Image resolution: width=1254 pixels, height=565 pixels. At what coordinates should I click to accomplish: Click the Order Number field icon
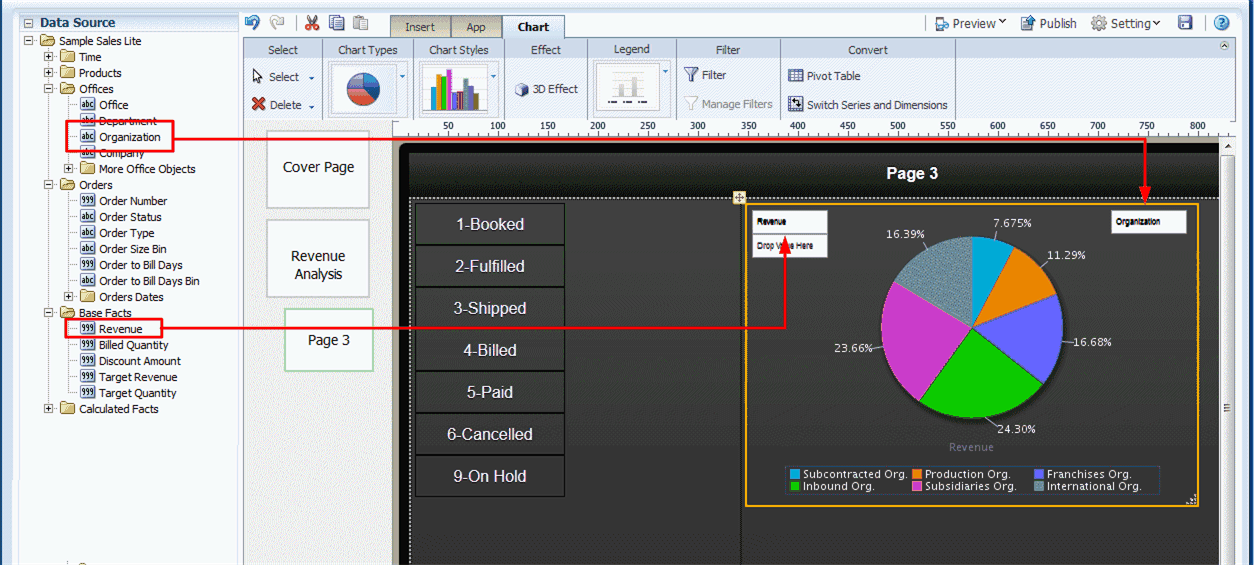pyautogui.click(x=87, y=201)
